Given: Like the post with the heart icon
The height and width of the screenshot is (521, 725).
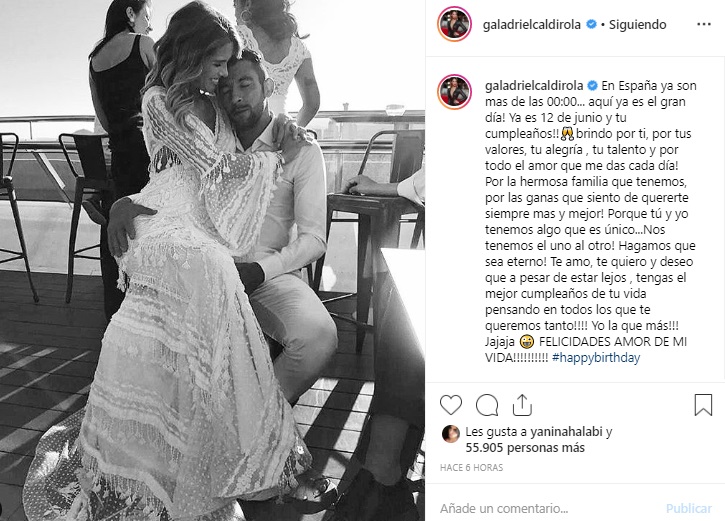Looking at the screenshot, I should [451, 405].
